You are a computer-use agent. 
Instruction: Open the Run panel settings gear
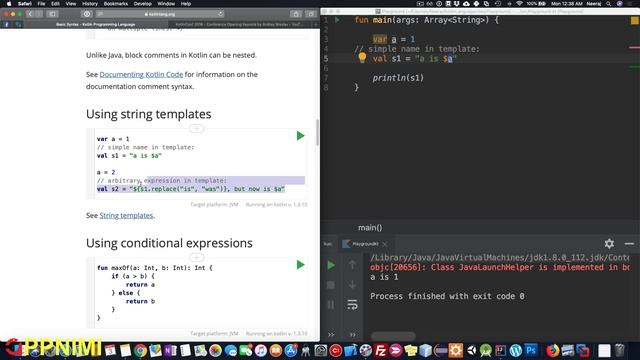[x=609, y=244]
